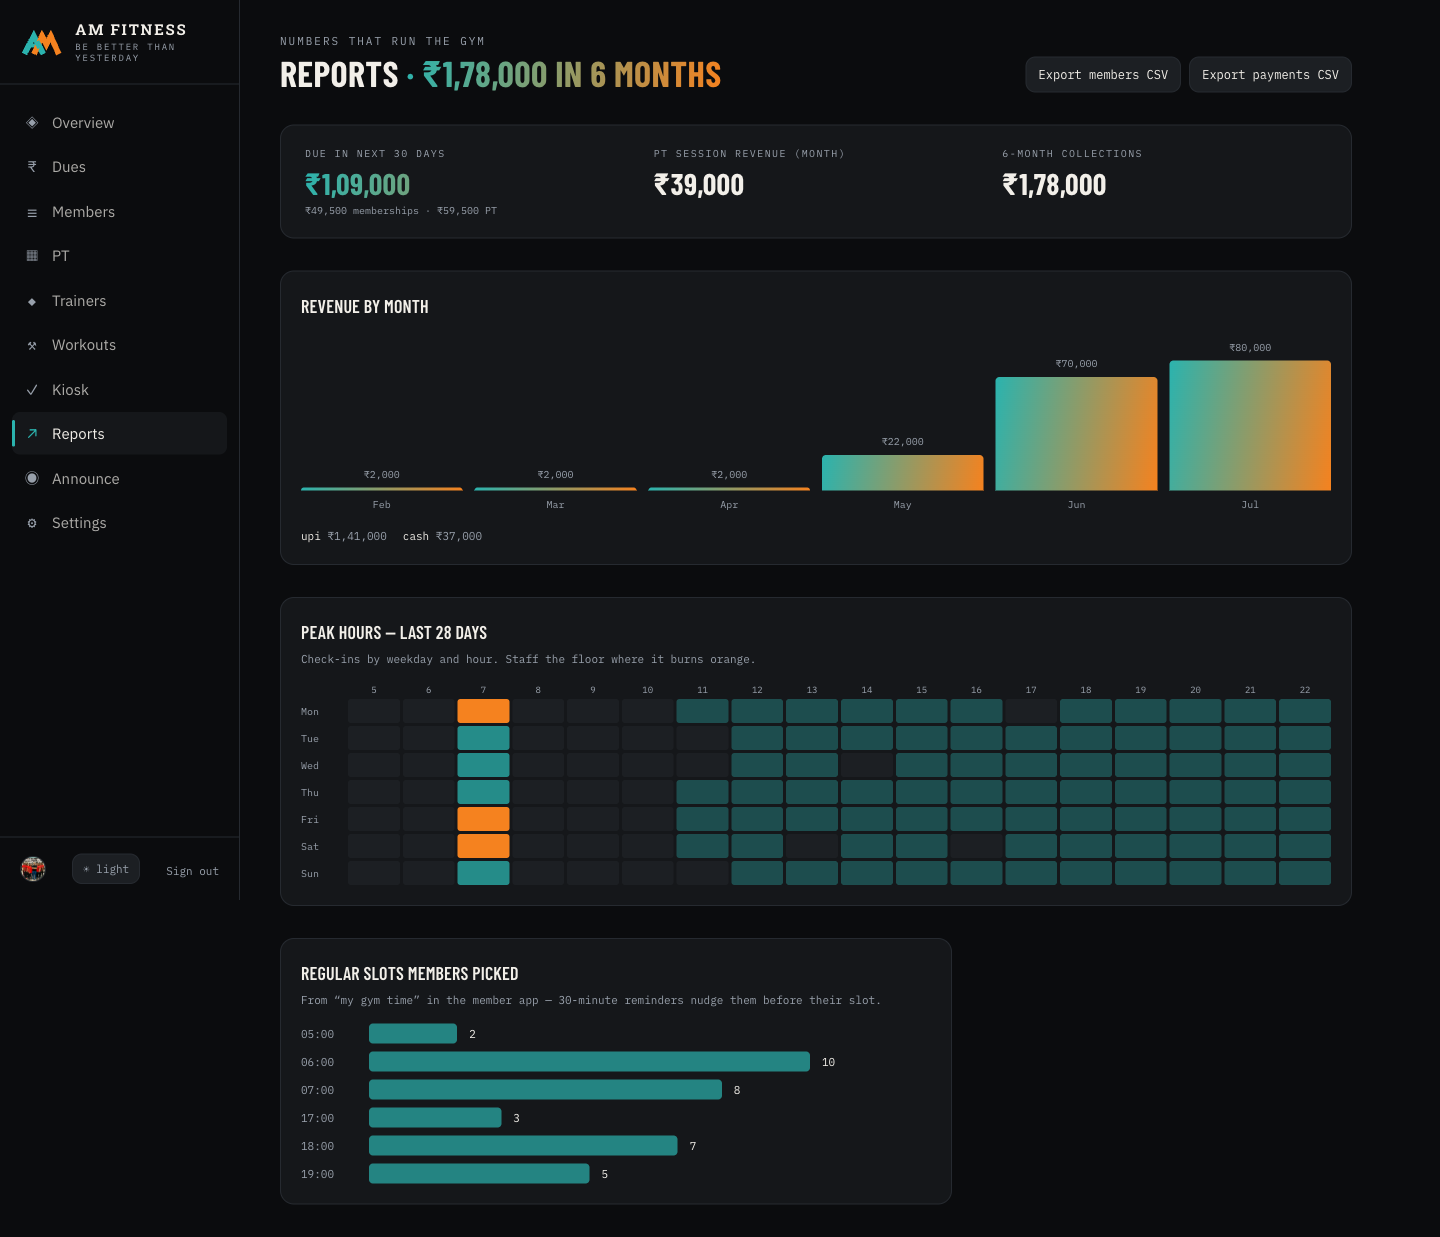Click the PT grid icon
1440x1237 pixels.
32,256
